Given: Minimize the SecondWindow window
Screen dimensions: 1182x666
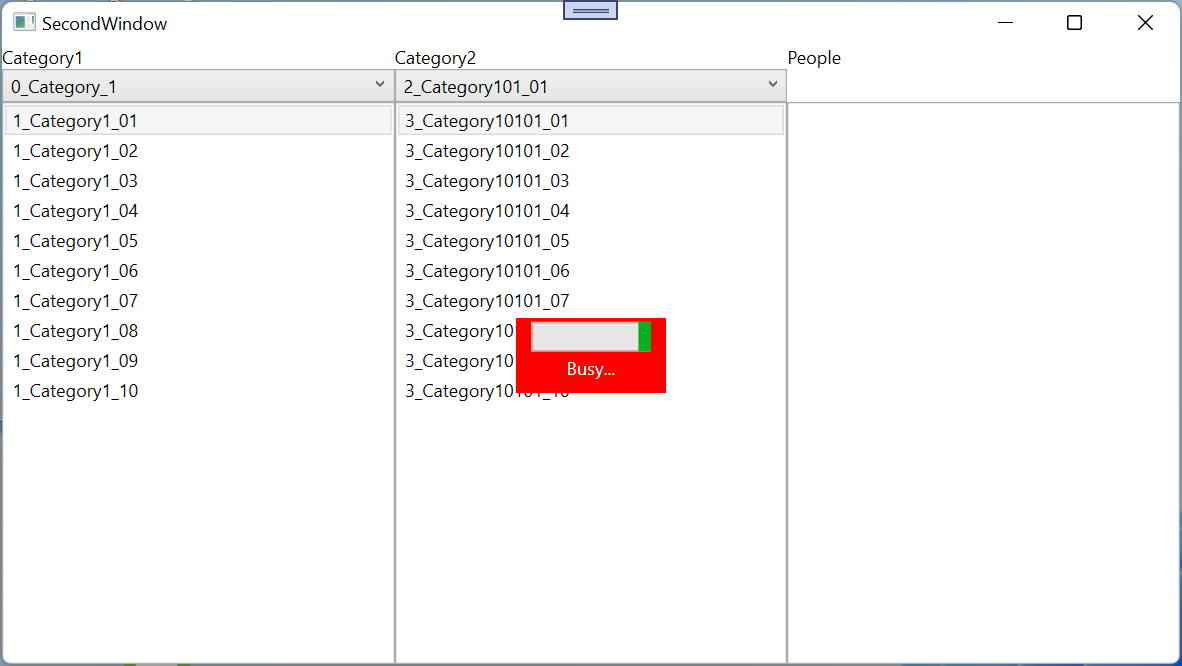Looking at the screenshot, I should click(1006, 23).
